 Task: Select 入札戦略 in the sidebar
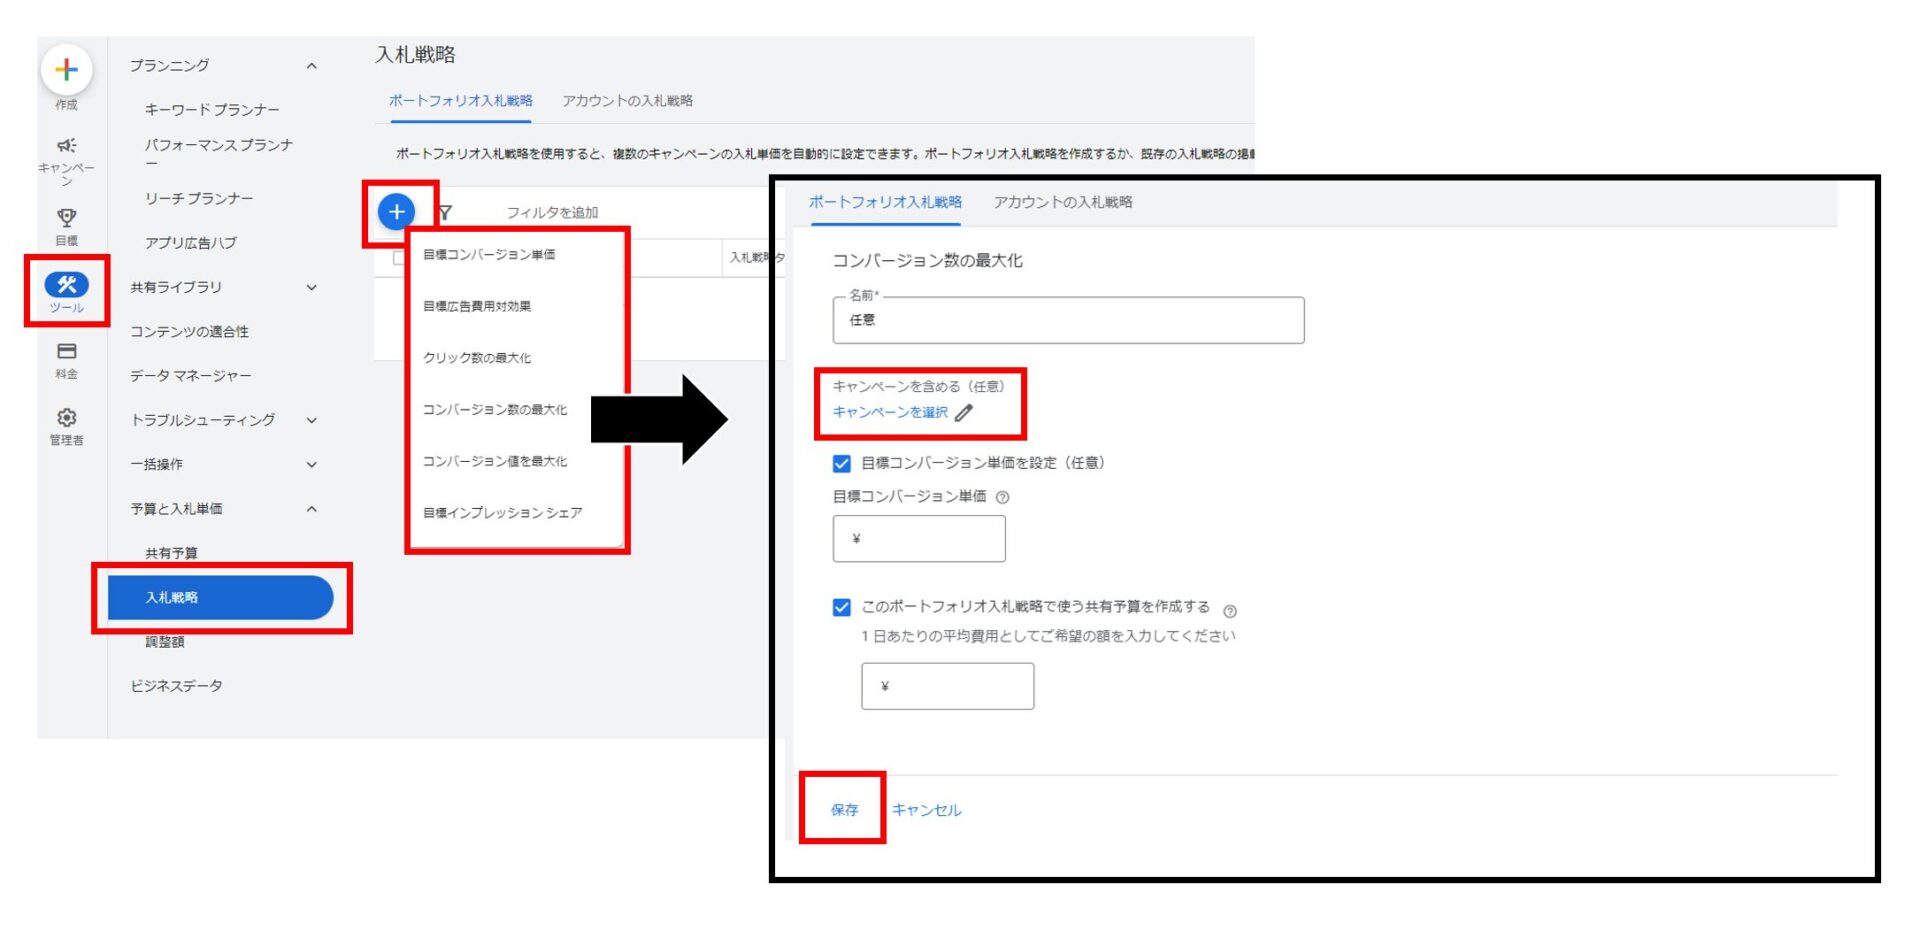click(220, 598)
